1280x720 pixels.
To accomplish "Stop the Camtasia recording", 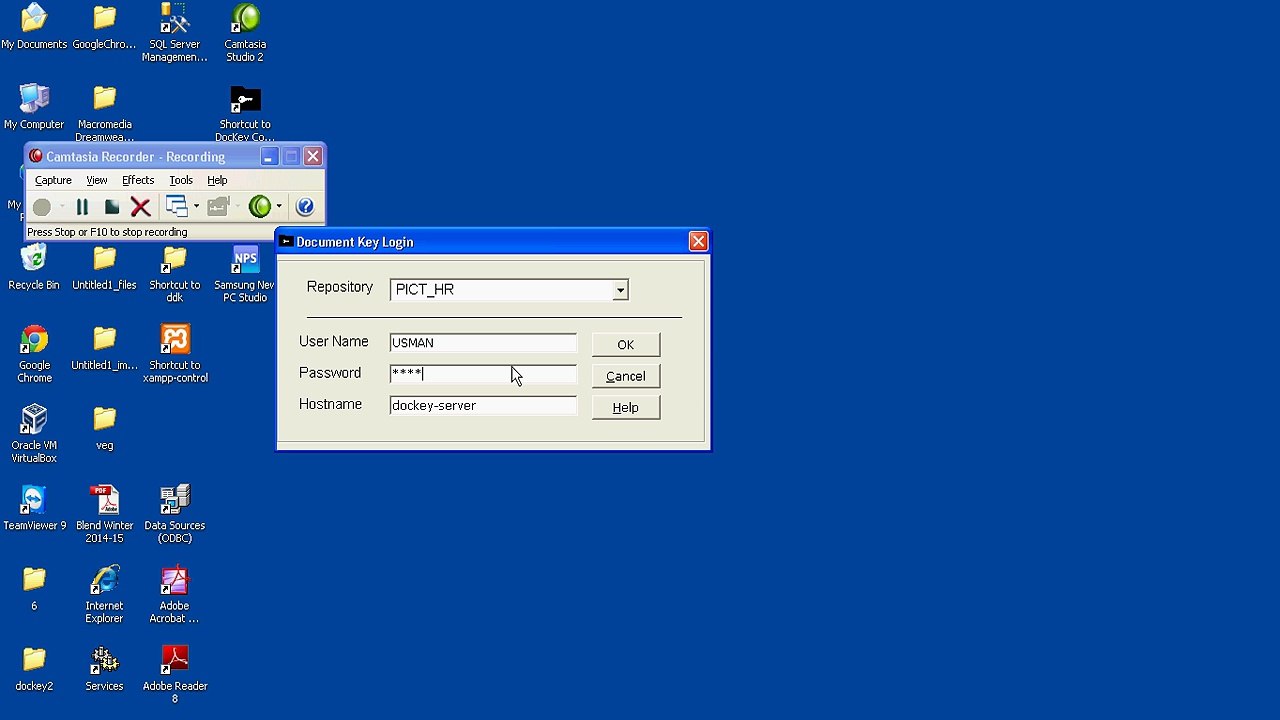I will [x=111, y=207].
